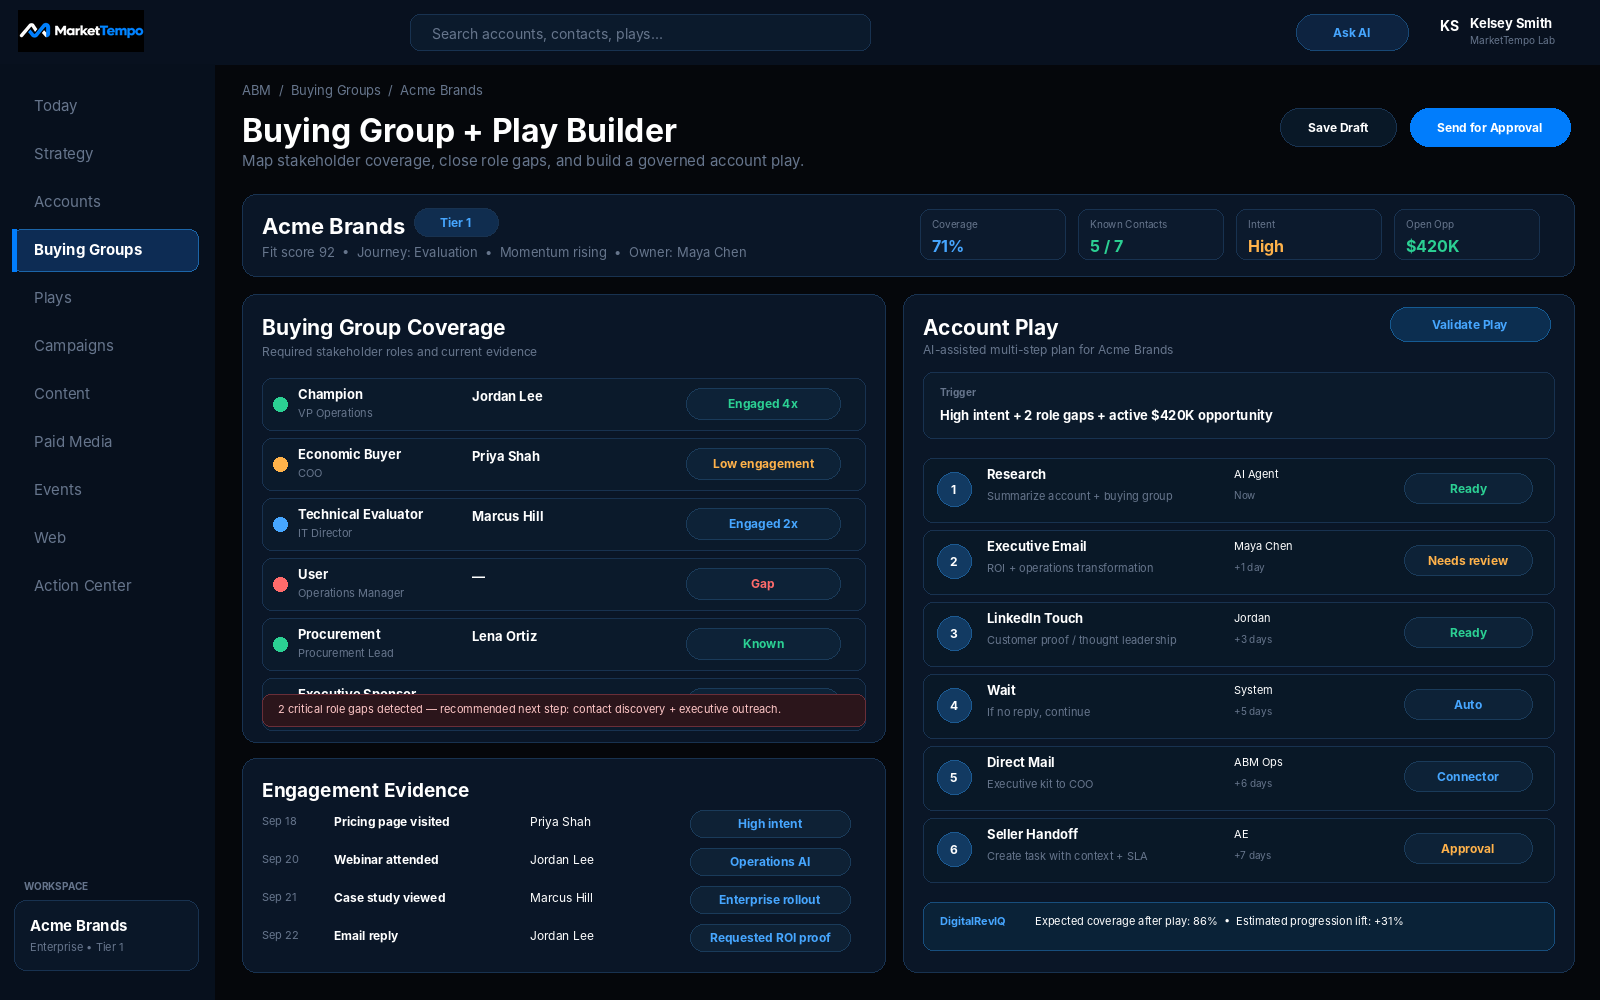The height and width of the screenshot is (1000, 1600).
Task: Click the Requested ROI proof tag
Action: pyautogui.click(x=770, y=938)
